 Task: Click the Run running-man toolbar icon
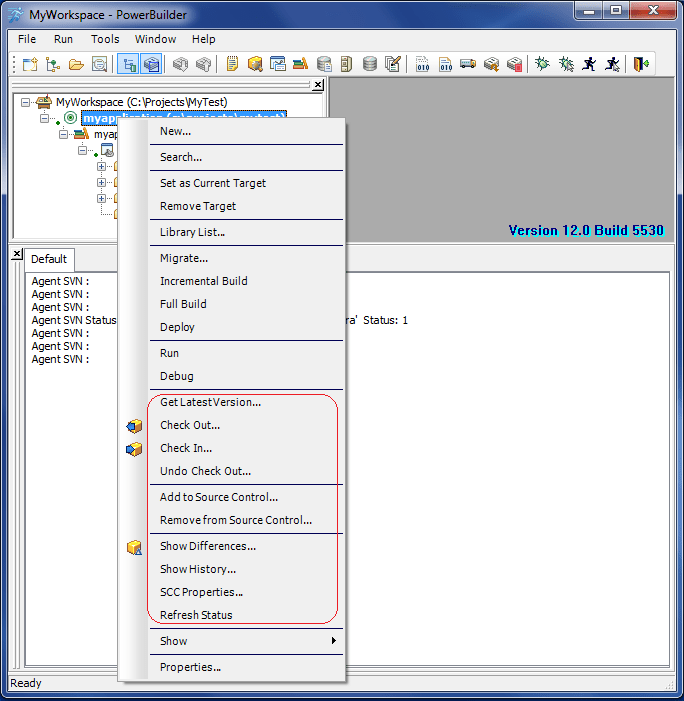pos(589,64)
